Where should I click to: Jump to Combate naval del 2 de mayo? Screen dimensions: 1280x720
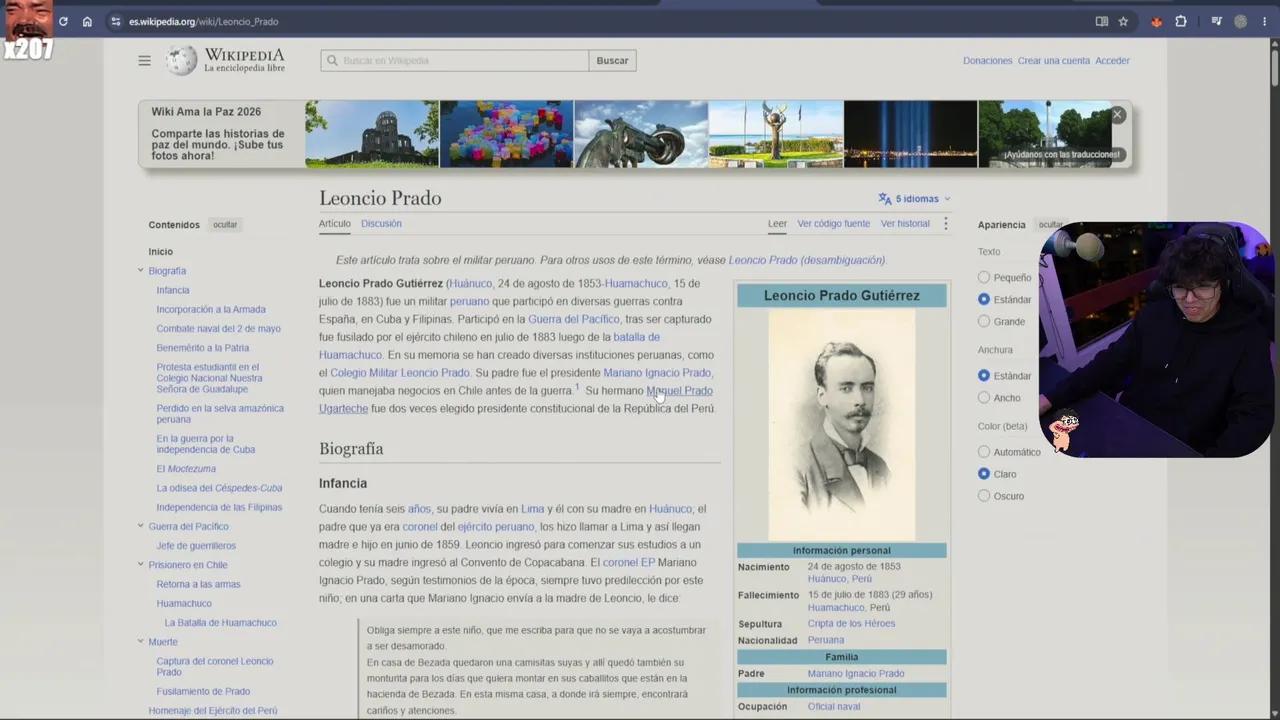tap(219, 329)
